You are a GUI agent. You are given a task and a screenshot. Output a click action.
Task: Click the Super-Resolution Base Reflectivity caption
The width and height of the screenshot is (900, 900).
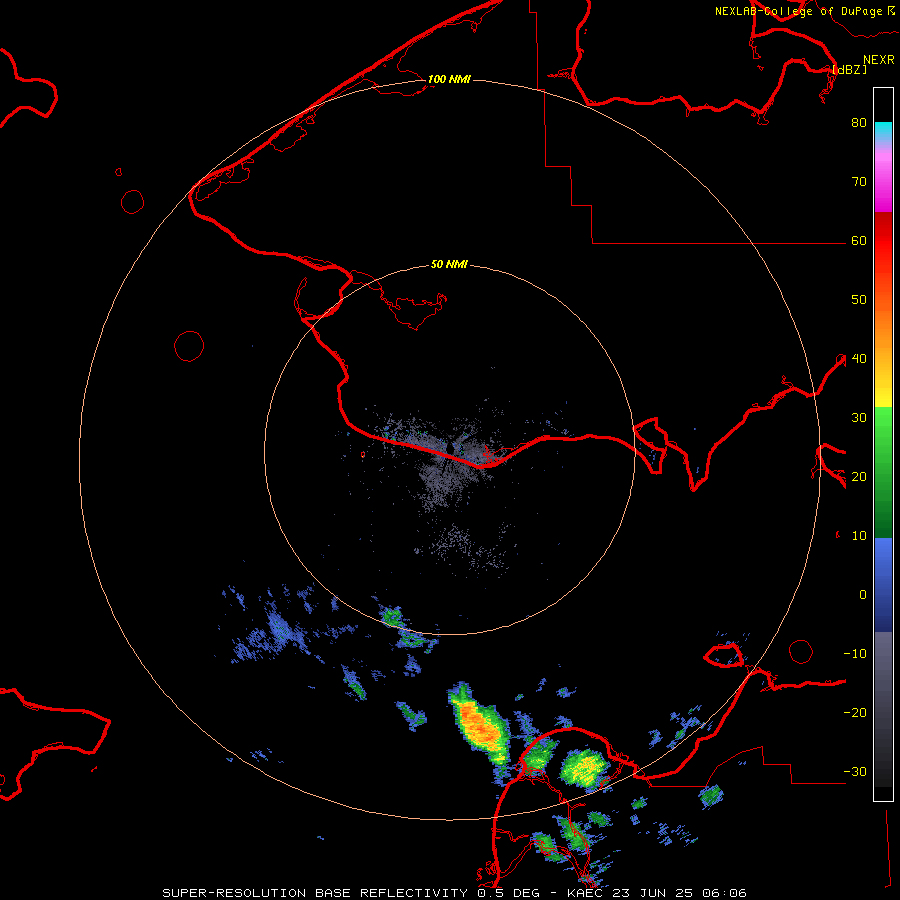coord(455,893)
